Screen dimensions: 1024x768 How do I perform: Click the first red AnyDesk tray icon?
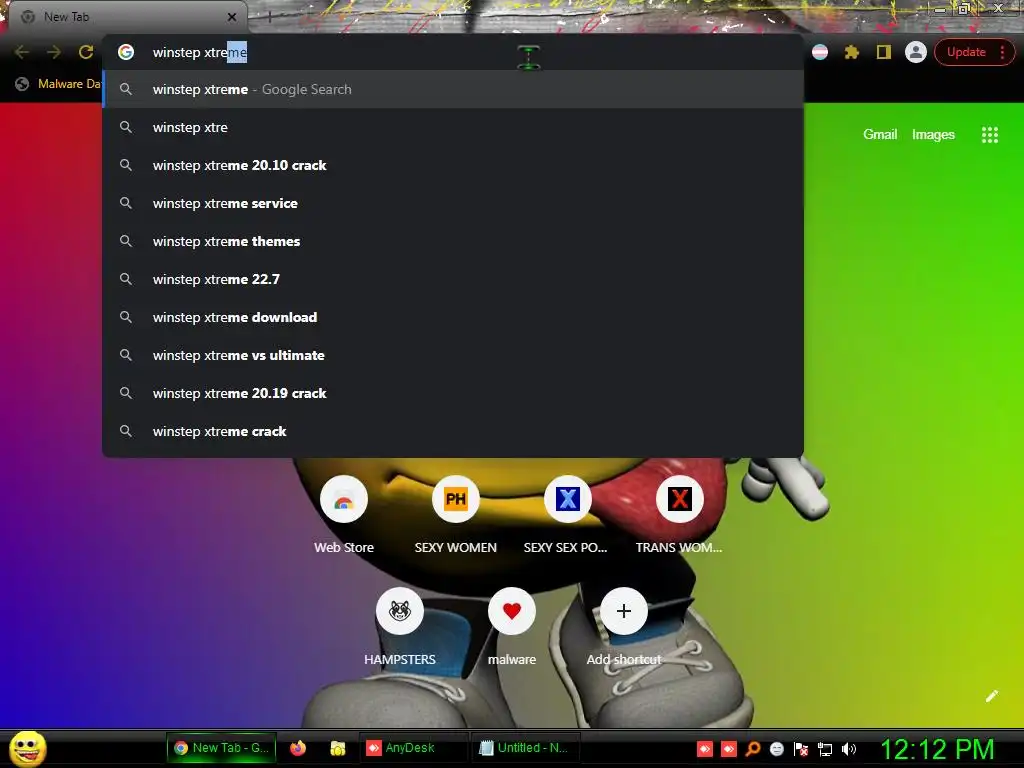click(x=705, y=749)
